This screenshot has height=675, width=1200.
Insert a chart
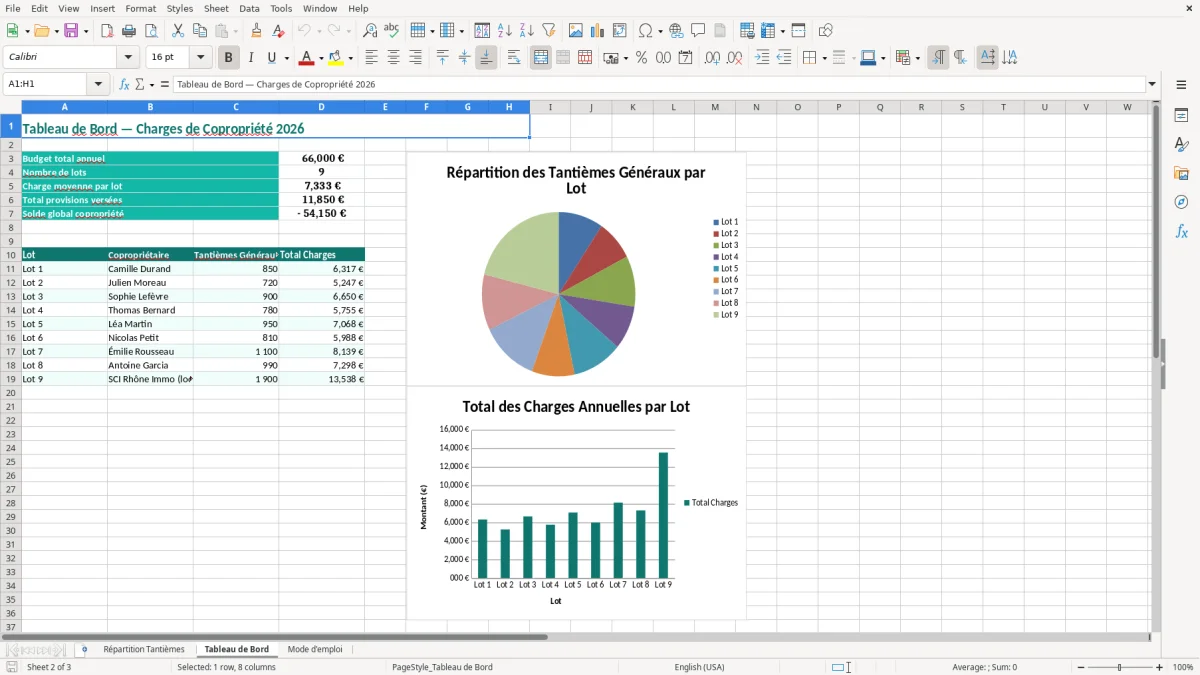click(x=598, y=31)
